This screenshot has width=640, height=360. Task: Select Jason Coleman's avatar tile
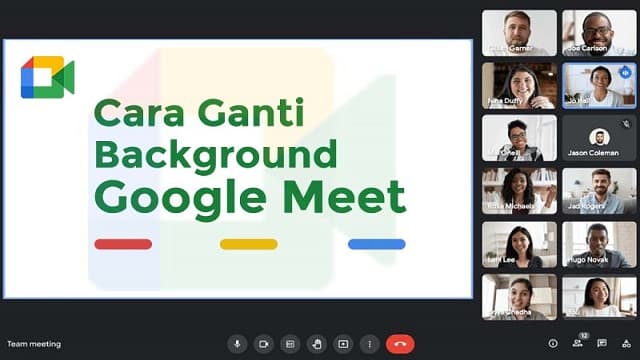coord(599,138)
